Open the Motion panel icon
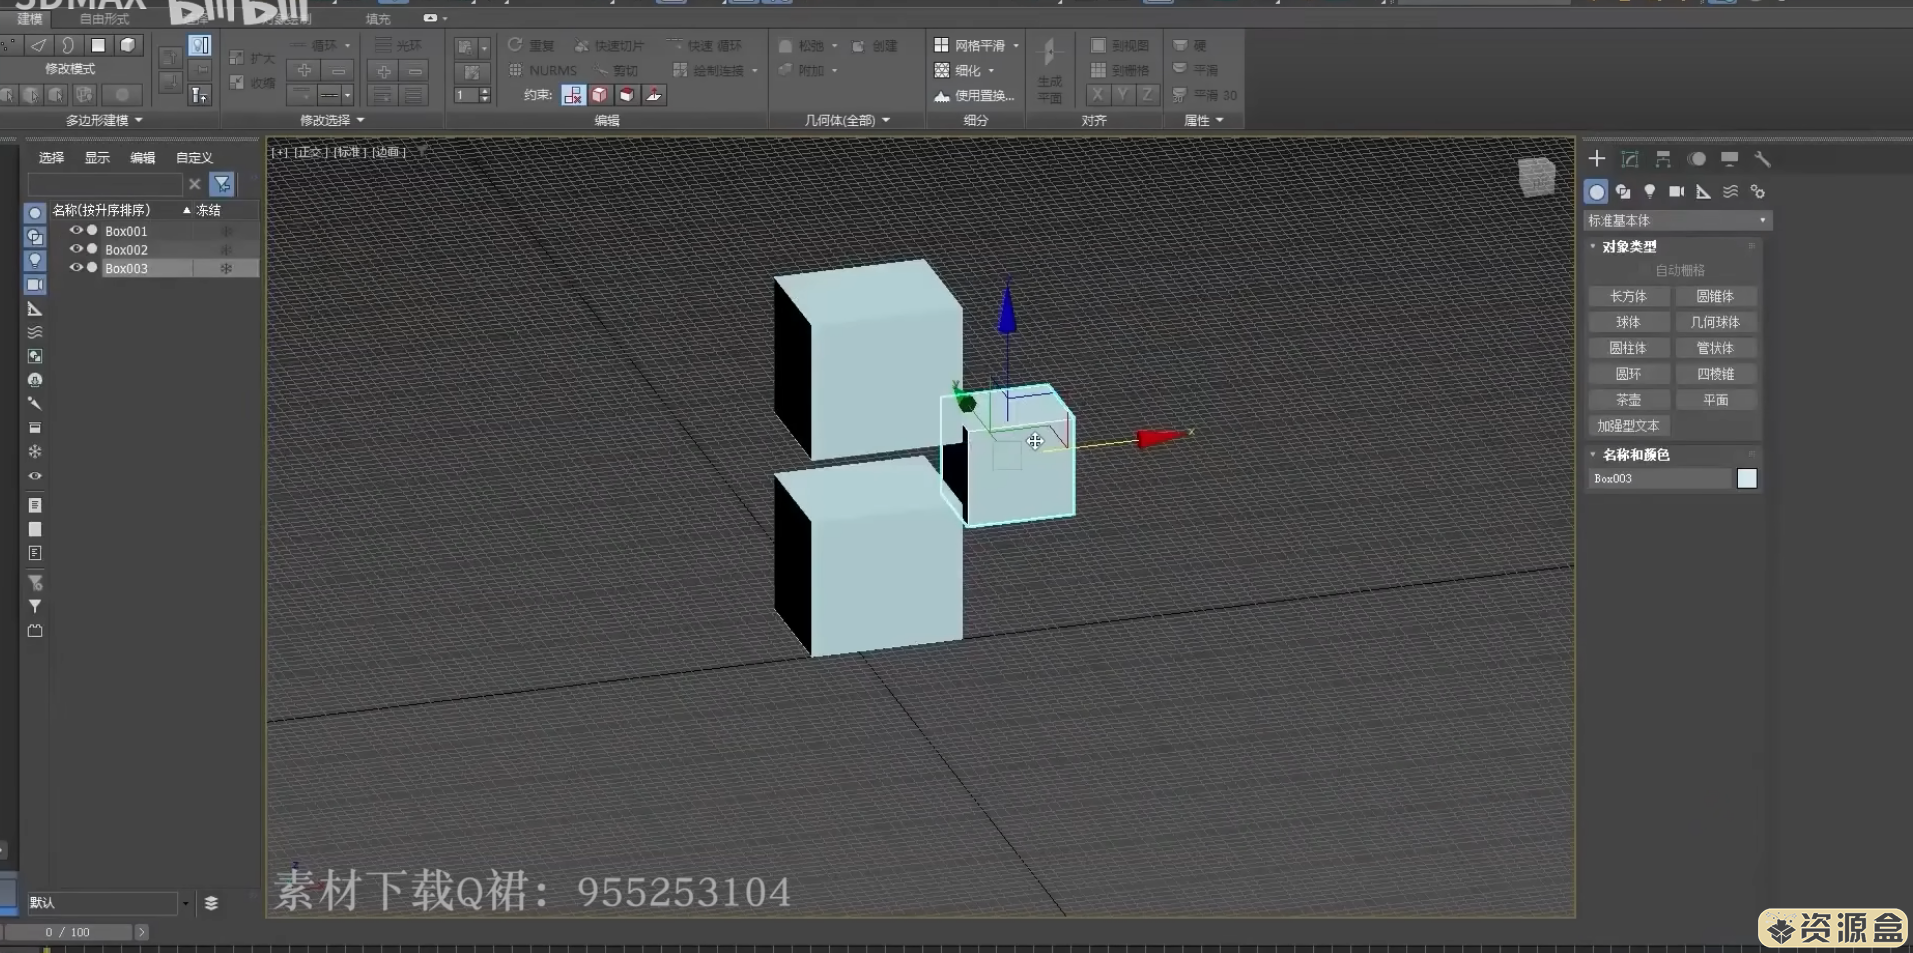This screenshot has width=1913, height=953. (1696, 159)
